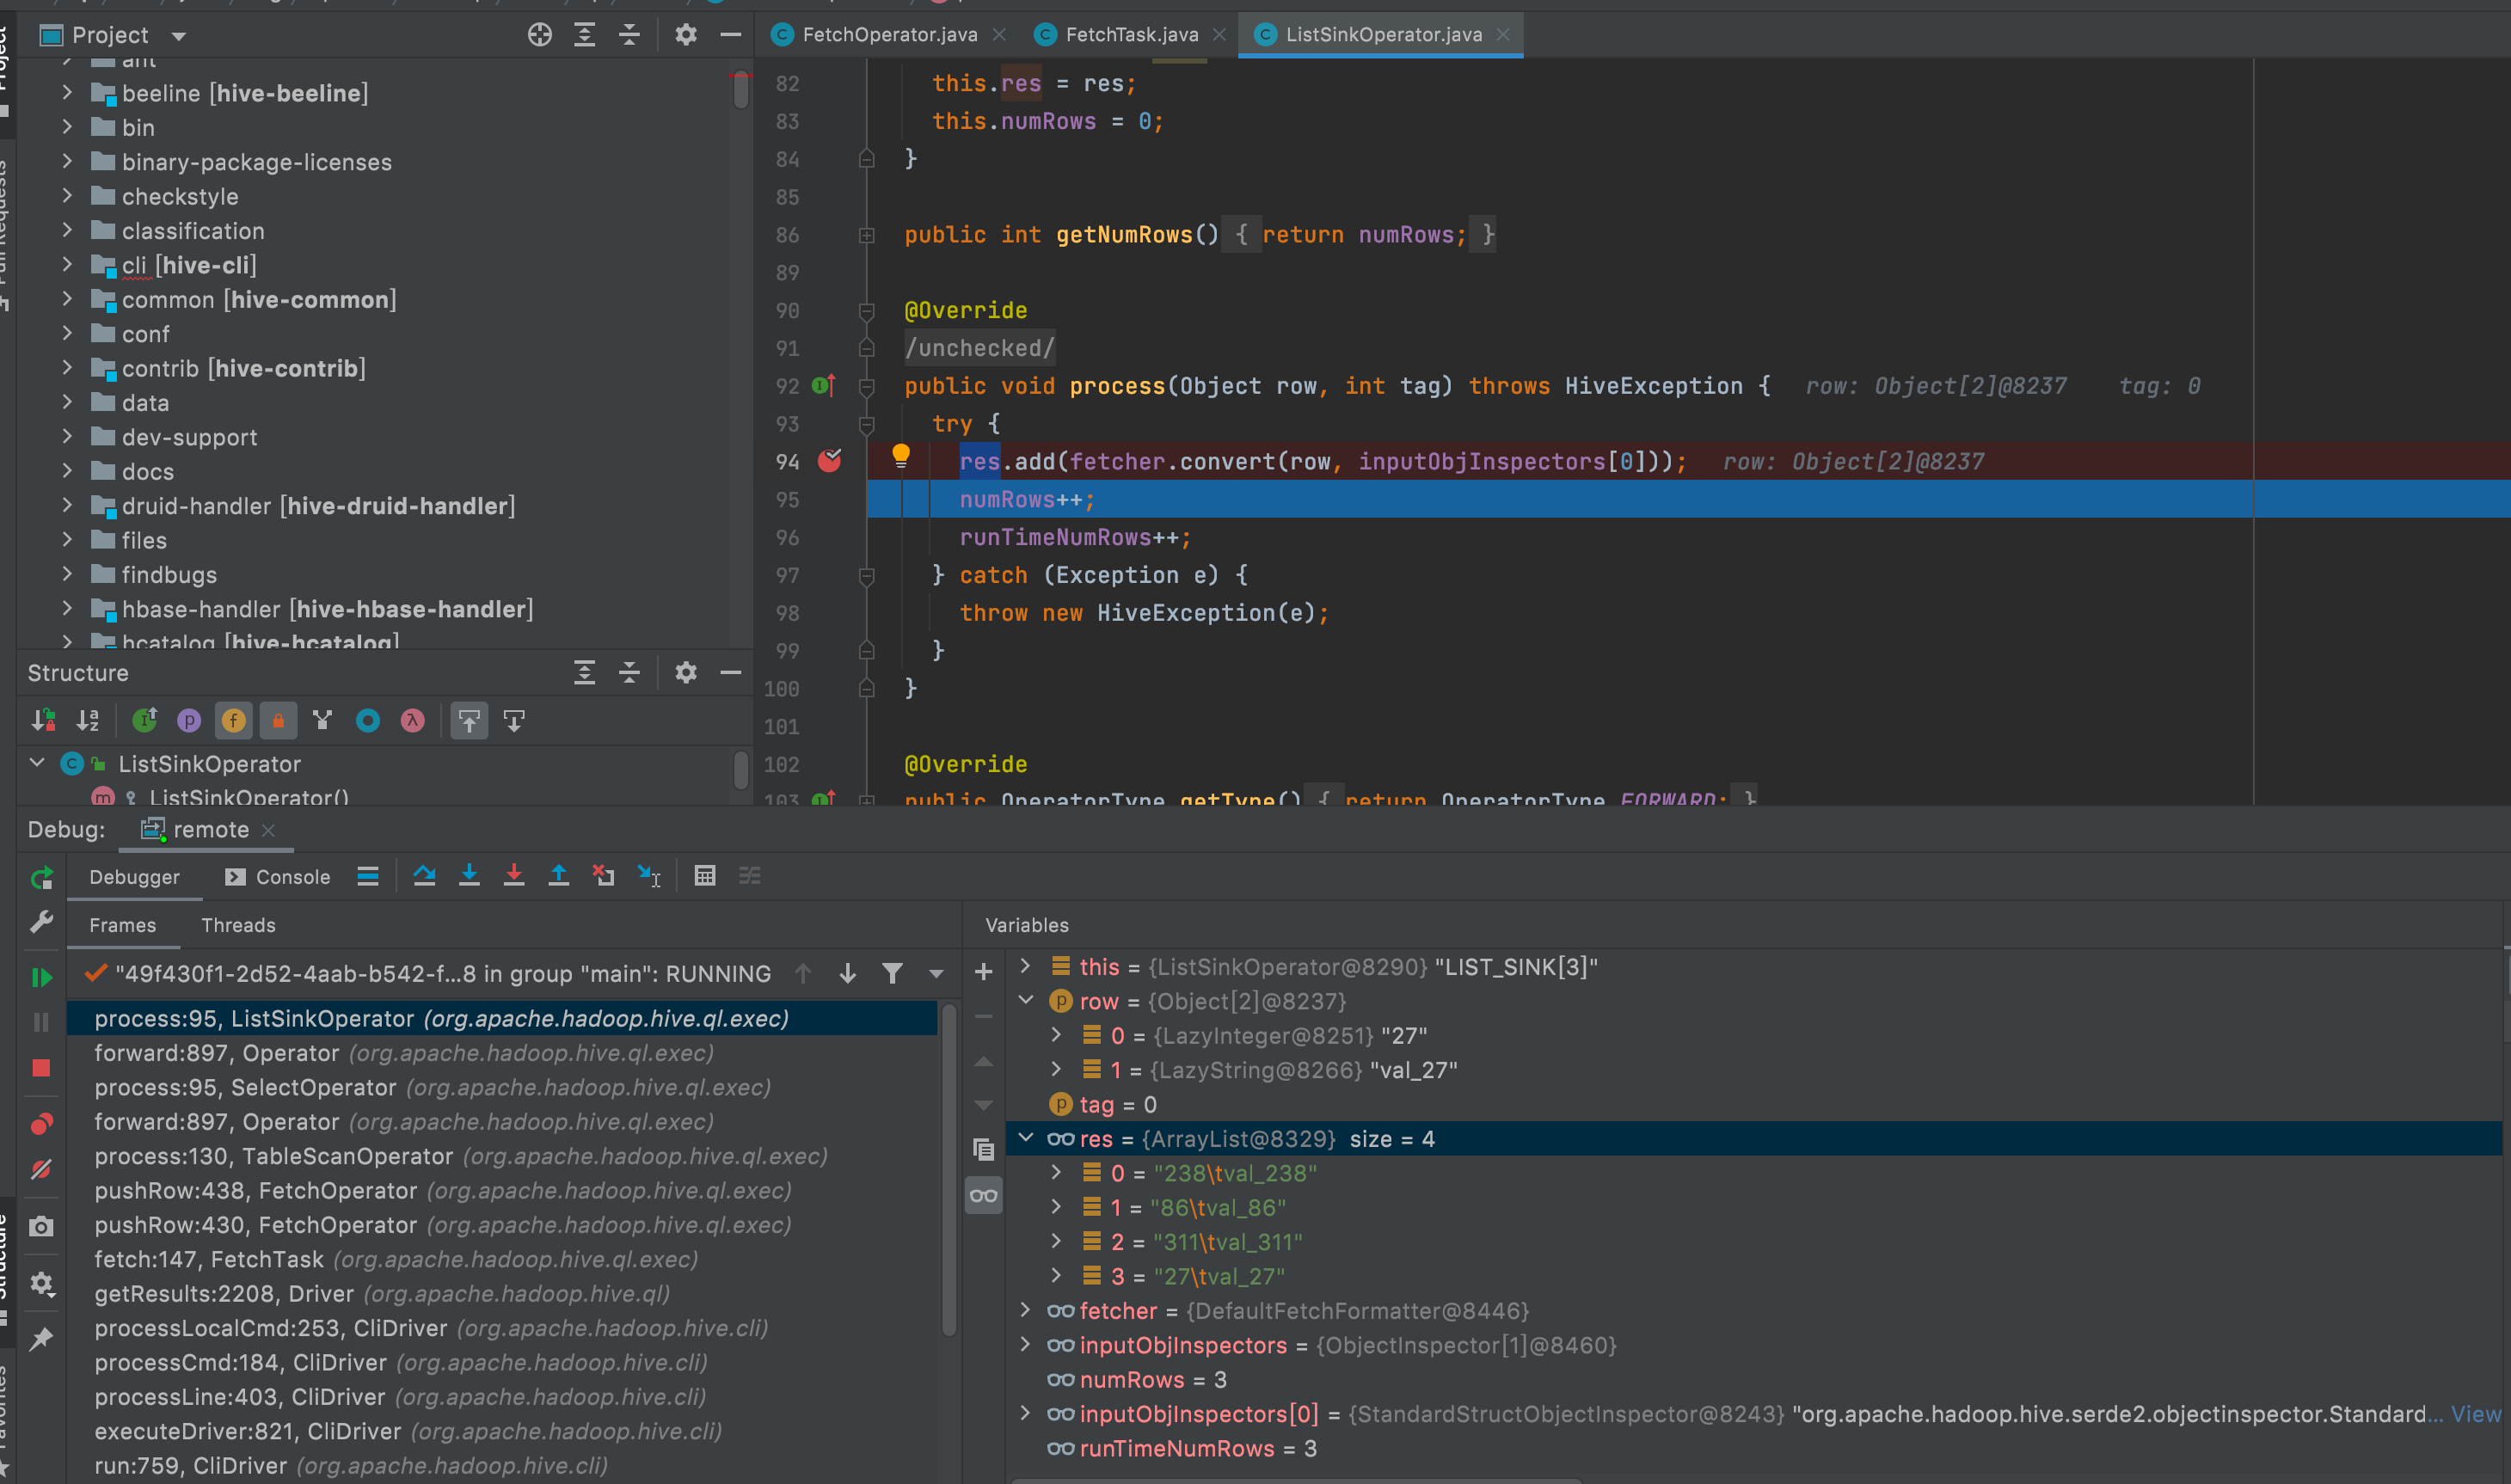Open the Console tab

(278, 877)
